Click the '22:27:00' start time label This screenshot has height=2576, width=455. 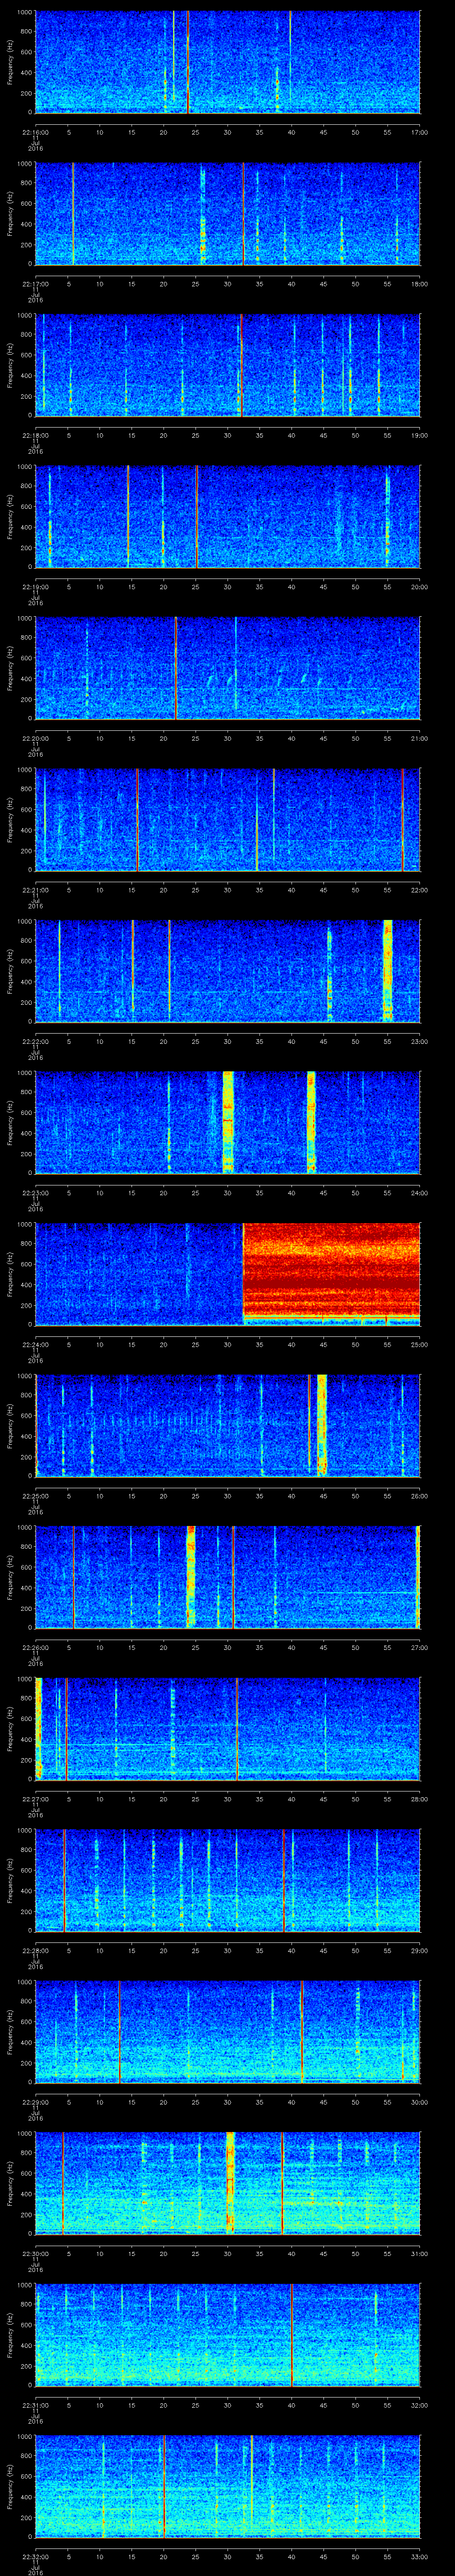coord(35,1798)
